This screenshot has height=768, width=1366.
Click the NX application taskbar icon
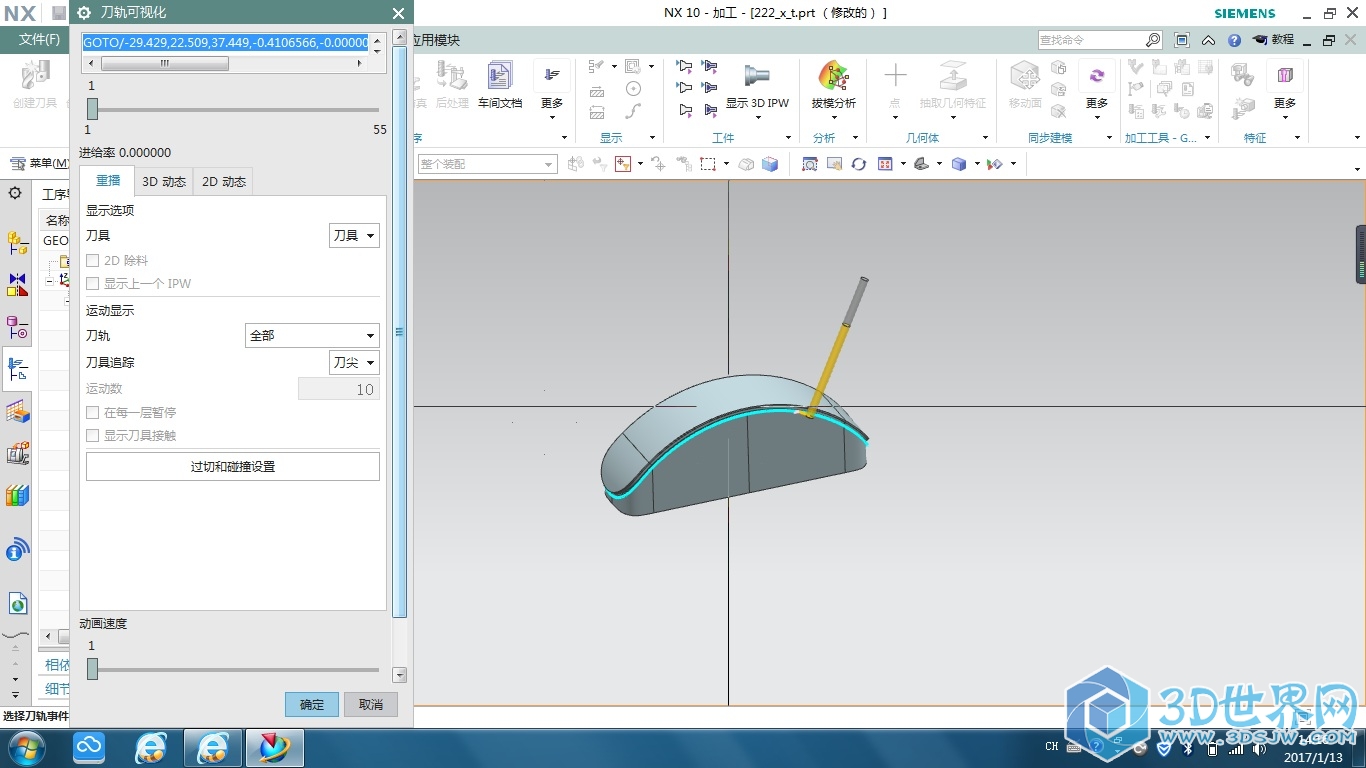click(x=275, y=748)
